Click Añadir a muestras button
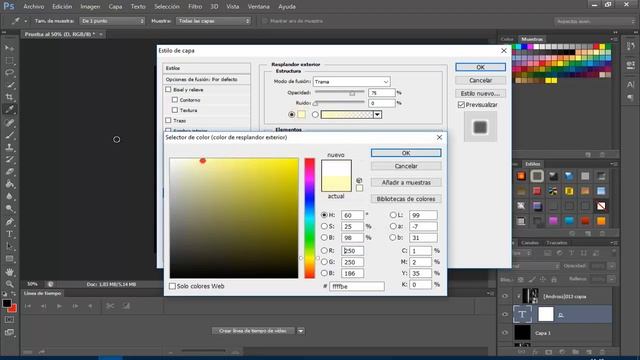The width and height of the screenshot is (640, 360). click(x=406, y=182)
